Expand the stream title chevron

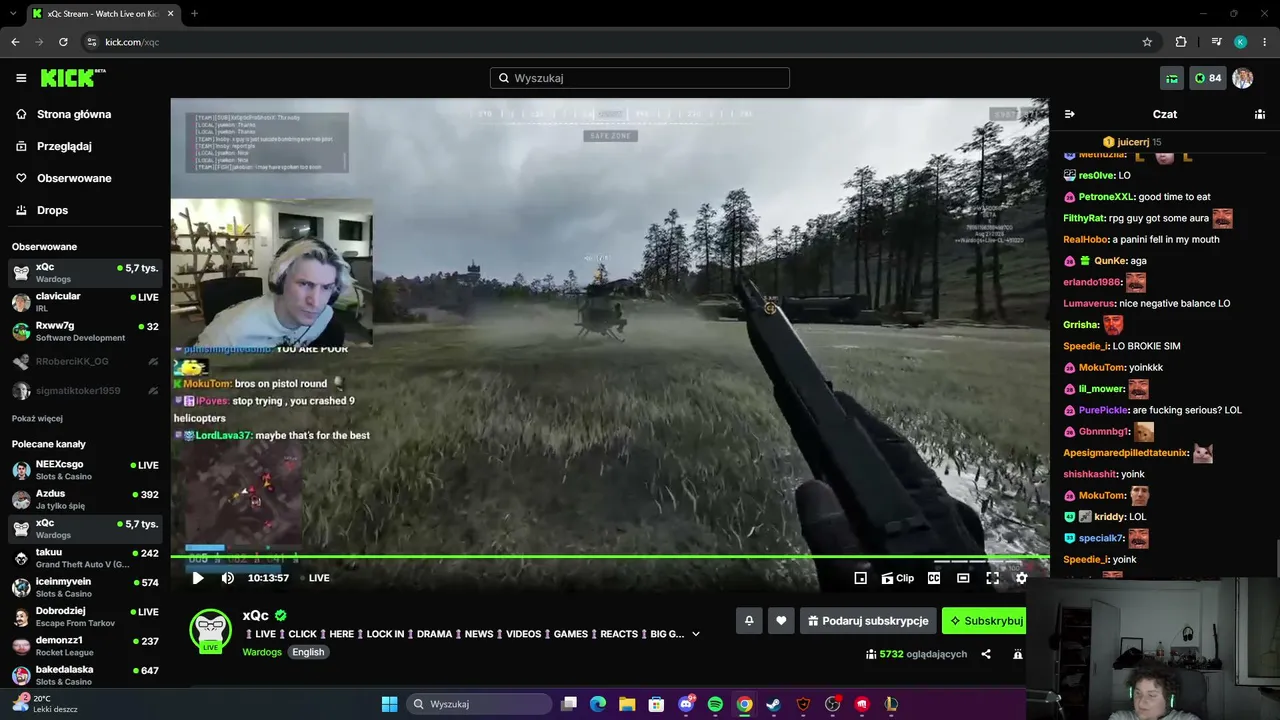[696, 634]
